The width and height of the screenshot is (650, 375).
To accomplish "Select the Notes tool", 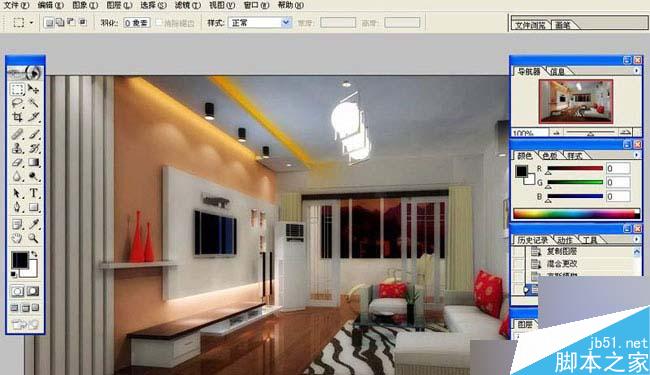I will [17, 224].
